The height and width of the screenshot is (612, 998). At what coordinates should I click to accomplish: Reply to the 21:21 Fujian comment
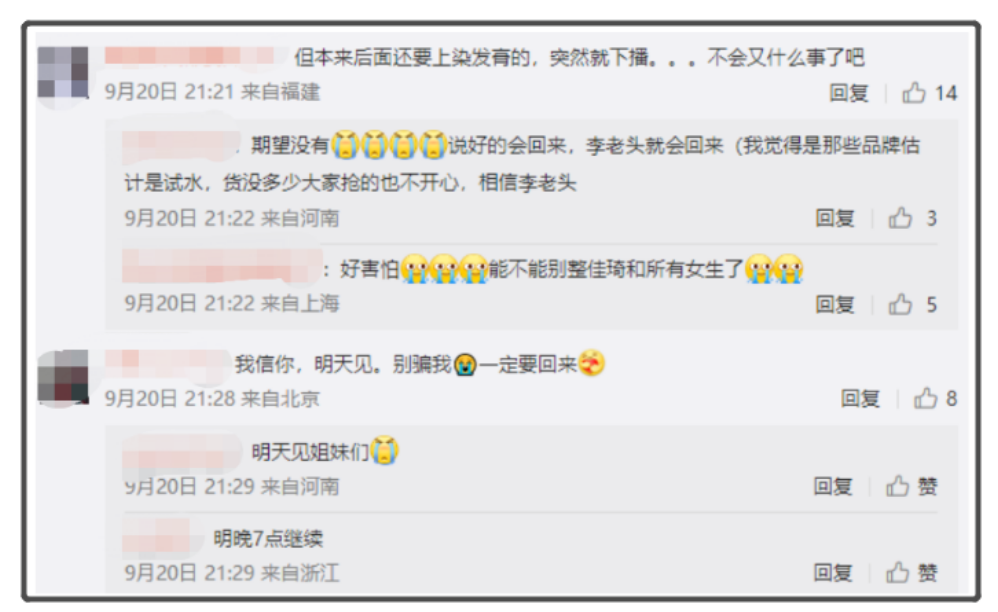point(849,93)
